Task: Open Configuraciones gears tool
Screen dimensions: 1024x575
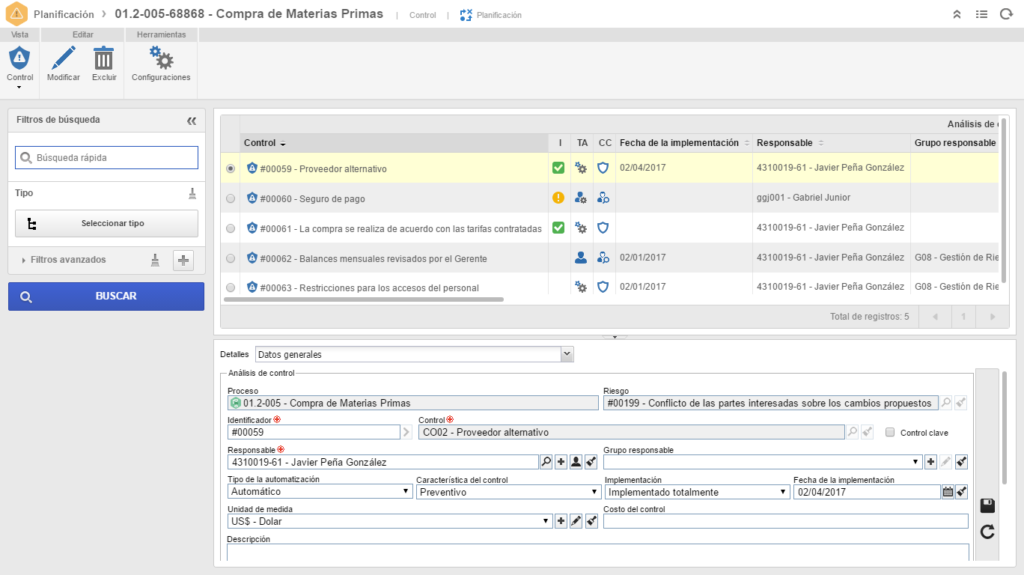Action: [x=161, y=64]
